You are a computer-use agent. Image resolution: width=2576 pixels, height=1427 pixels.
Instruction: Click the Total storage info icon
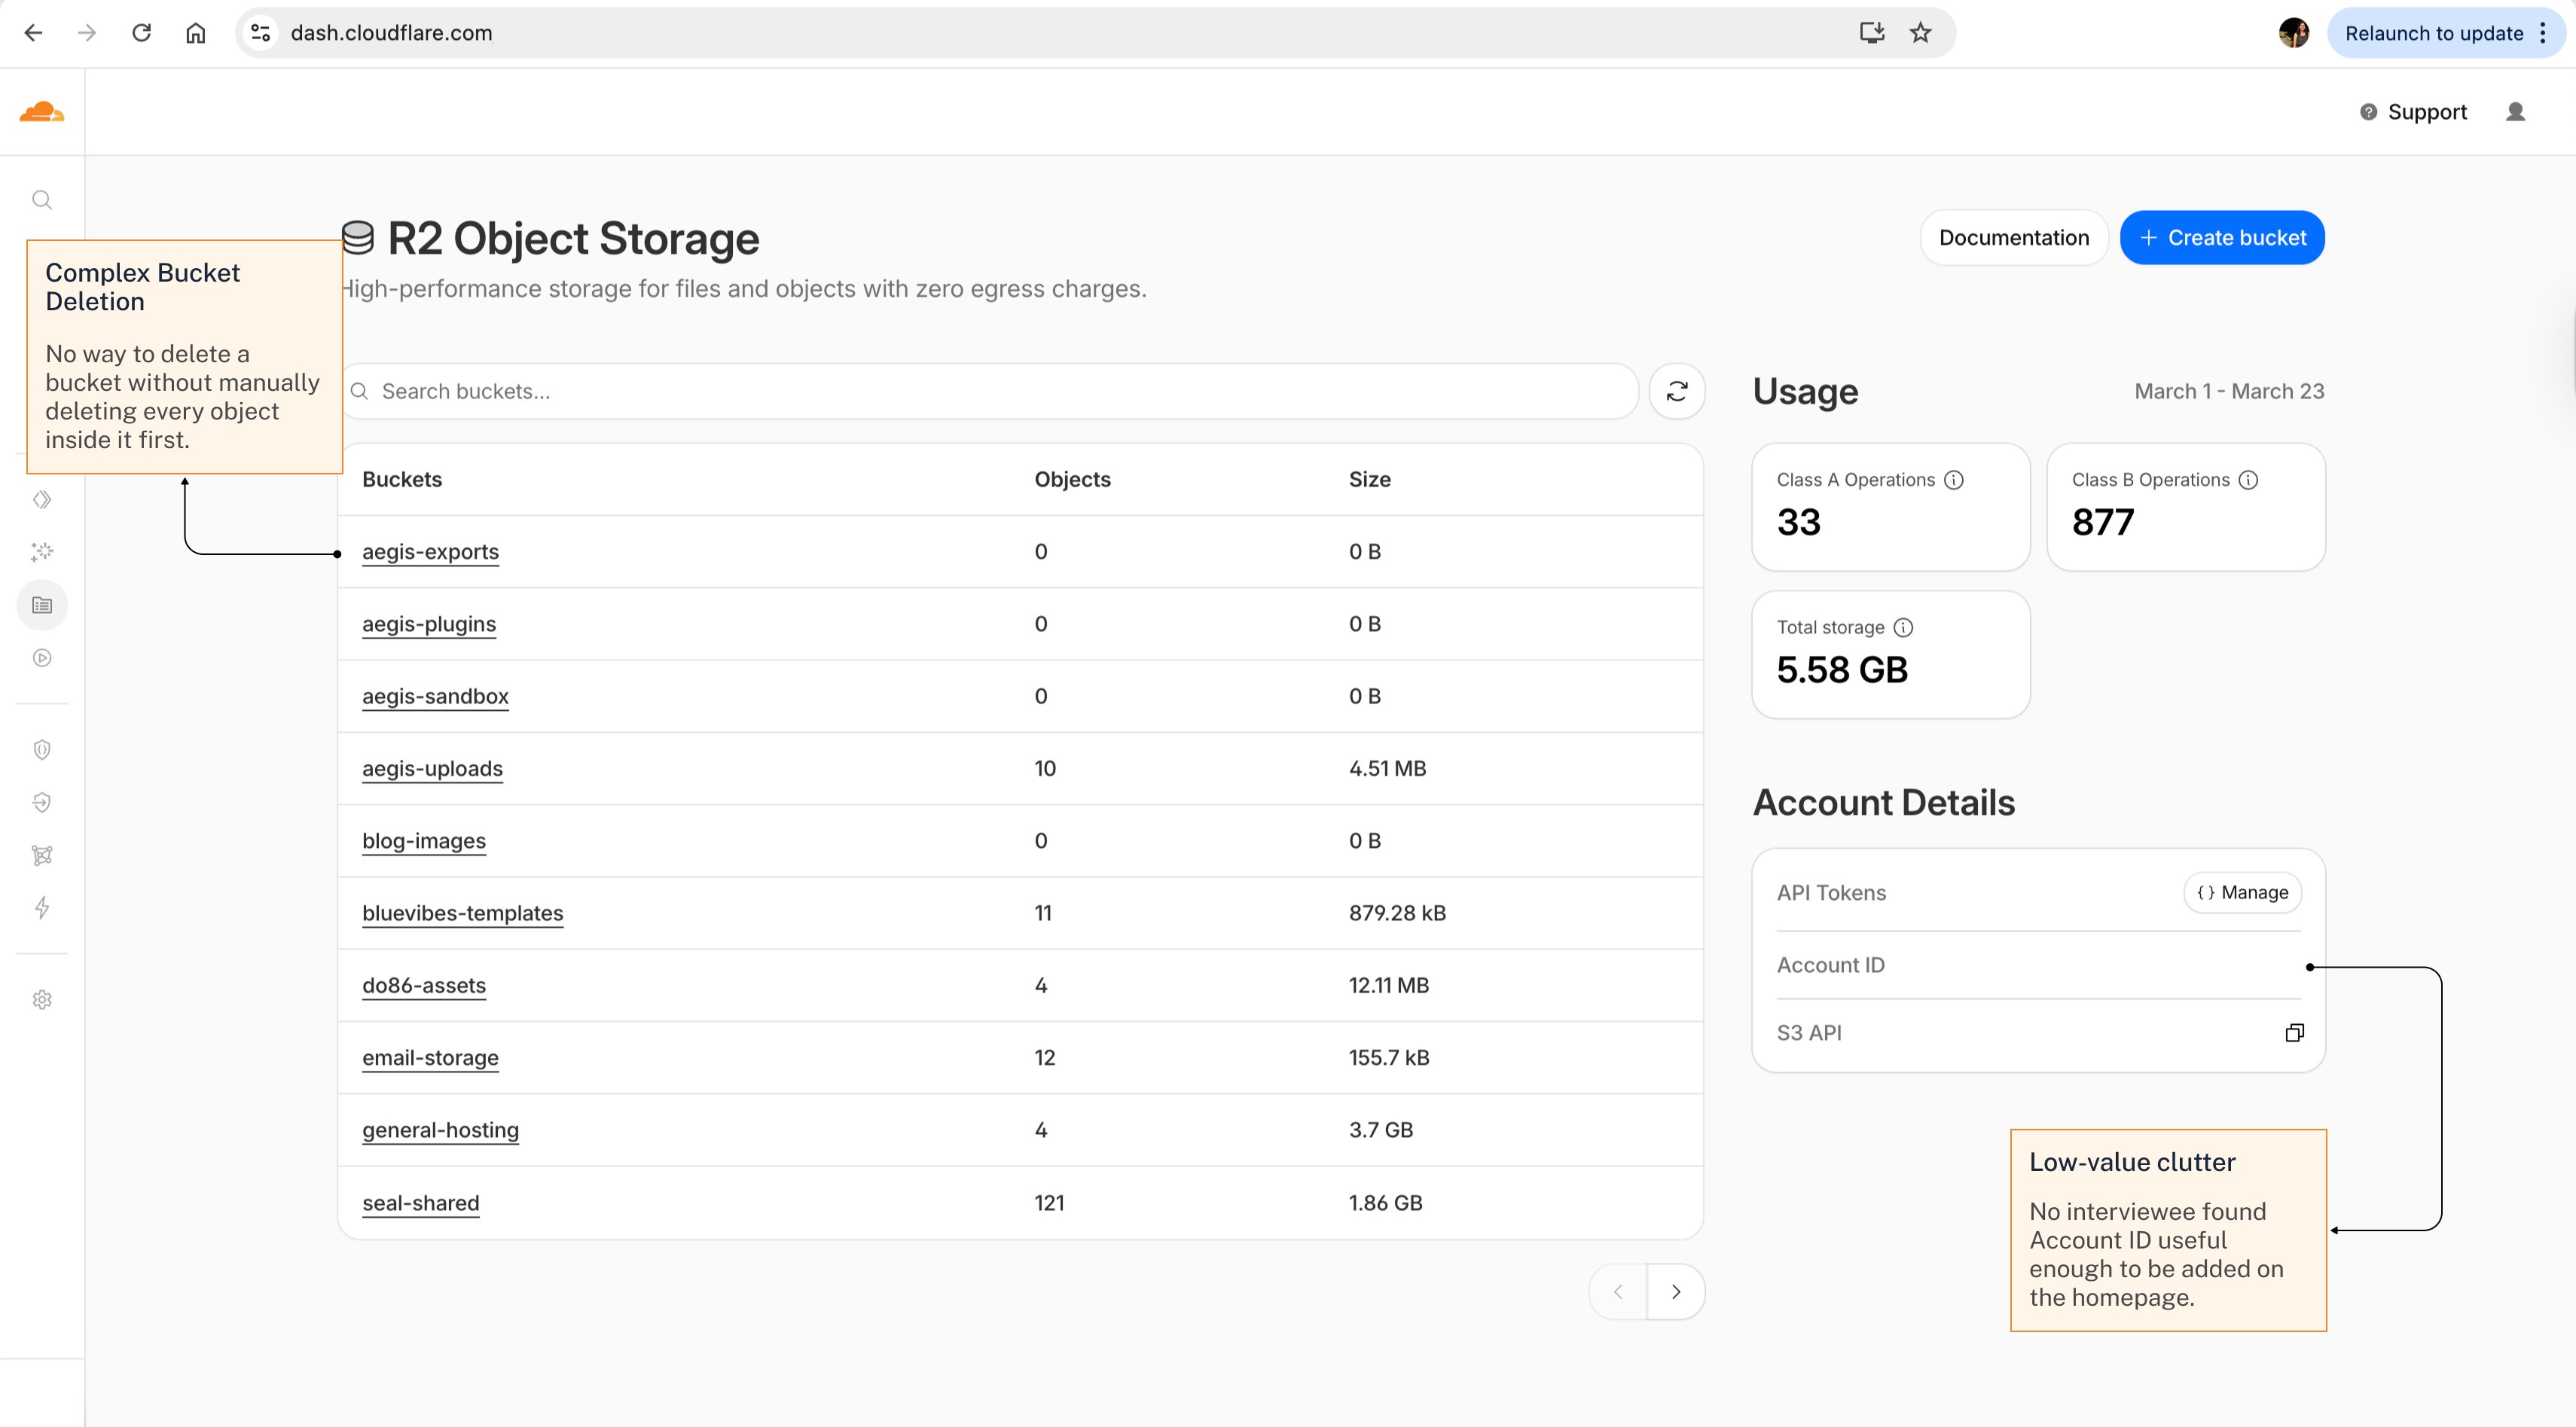(x=1903, y=627)
